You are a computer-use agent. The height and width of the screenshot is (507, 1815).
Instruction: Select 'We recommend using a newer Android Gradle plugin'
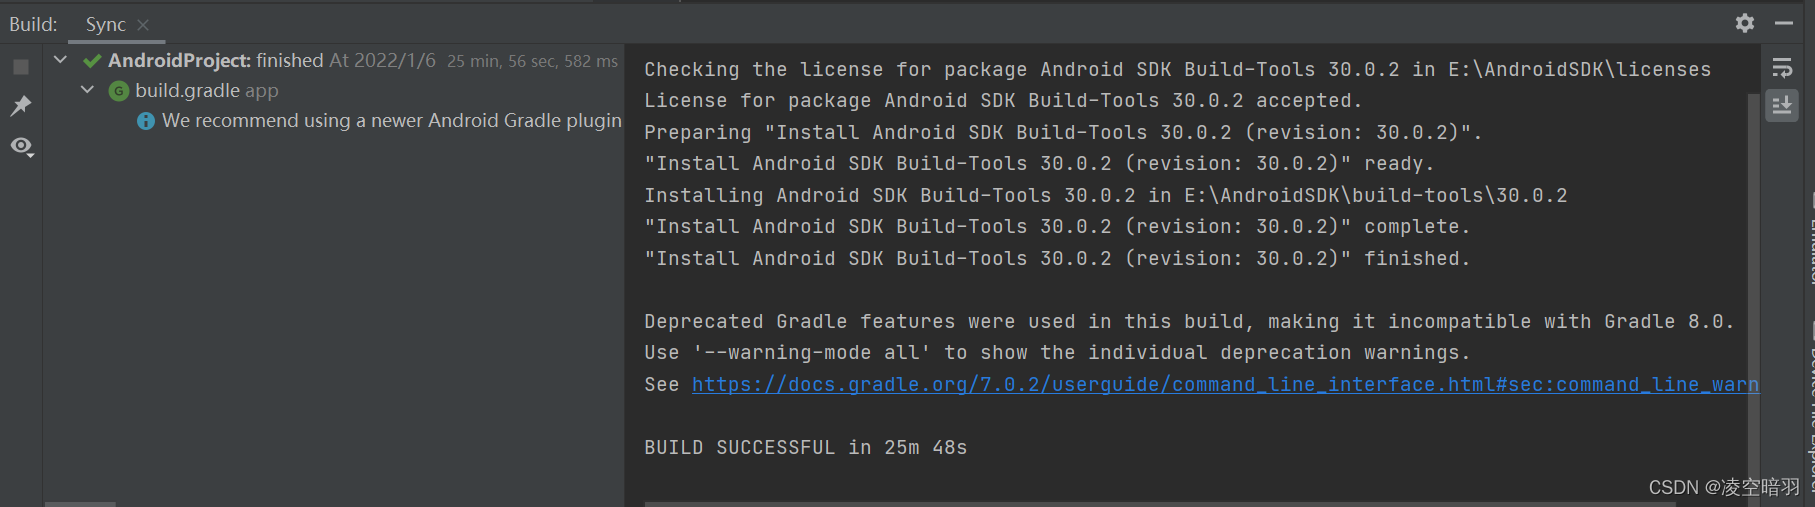coord(392,120)
